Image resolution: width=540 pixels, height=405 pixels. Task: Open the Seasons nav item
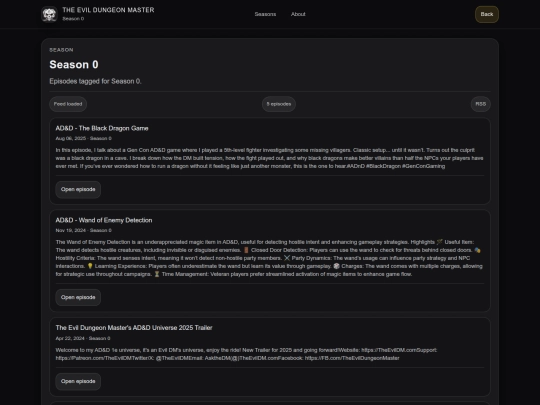(x=265, y=14)
